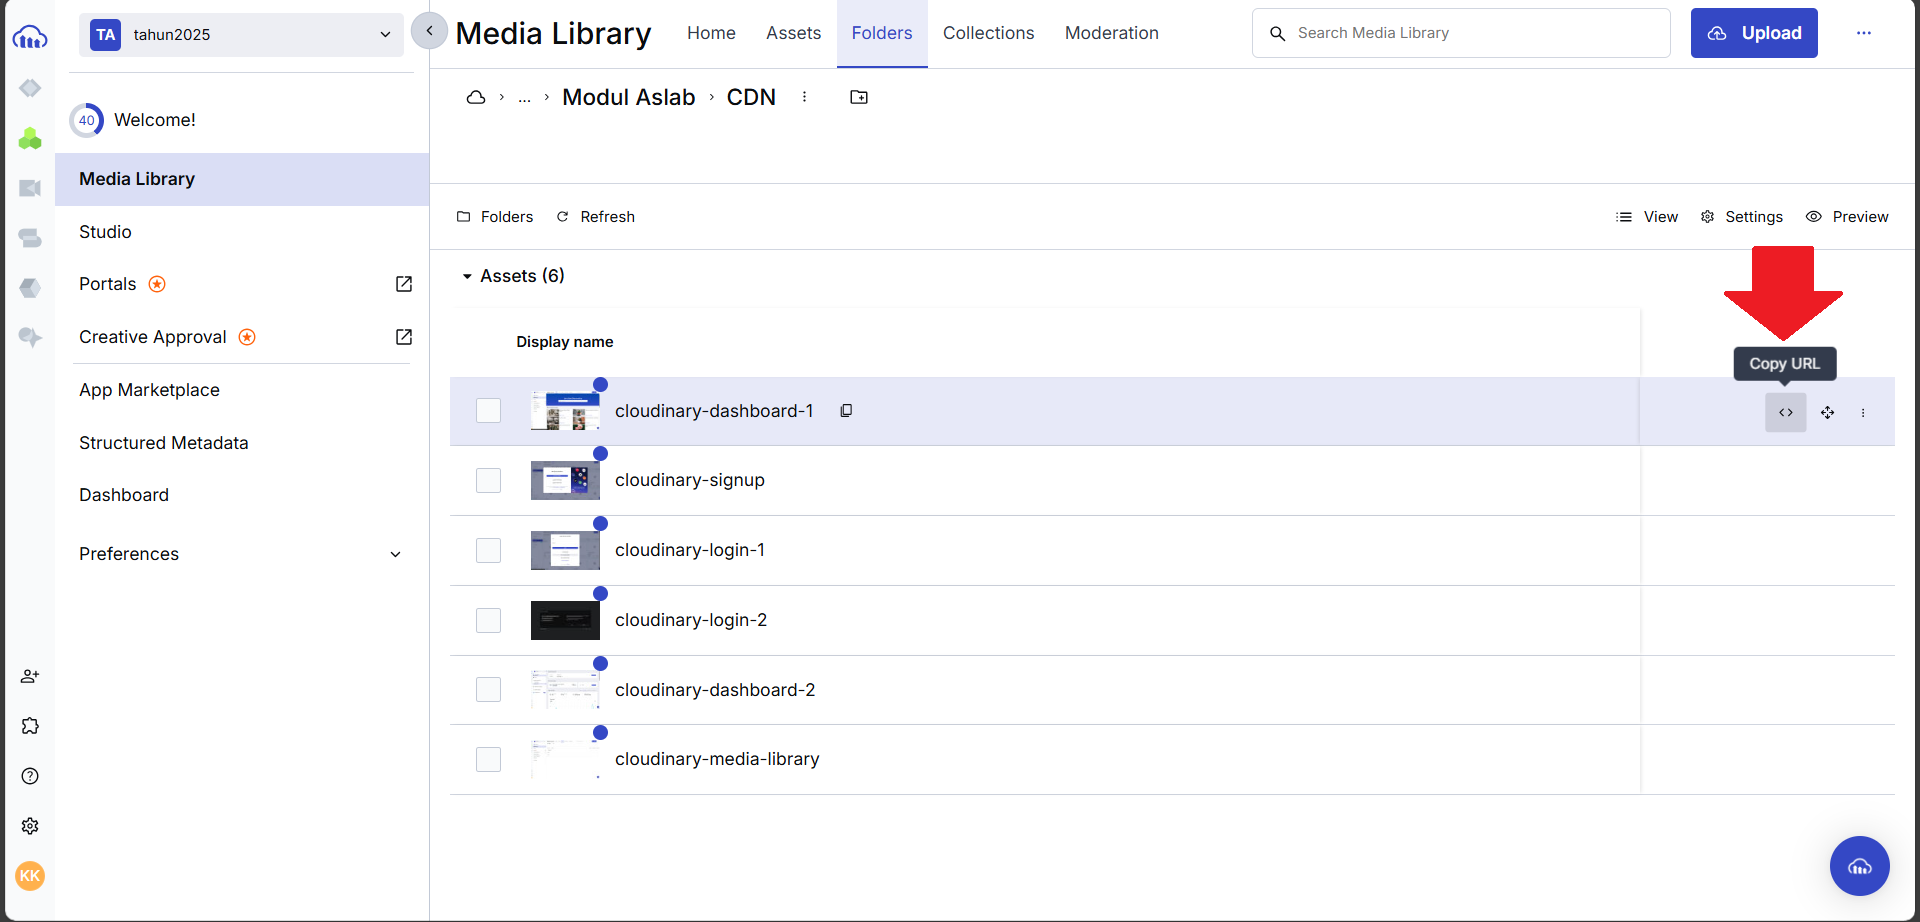Select the cloudinary-dashboard-2 checkbox
The image size is (1920, 922).
(488, 690)
